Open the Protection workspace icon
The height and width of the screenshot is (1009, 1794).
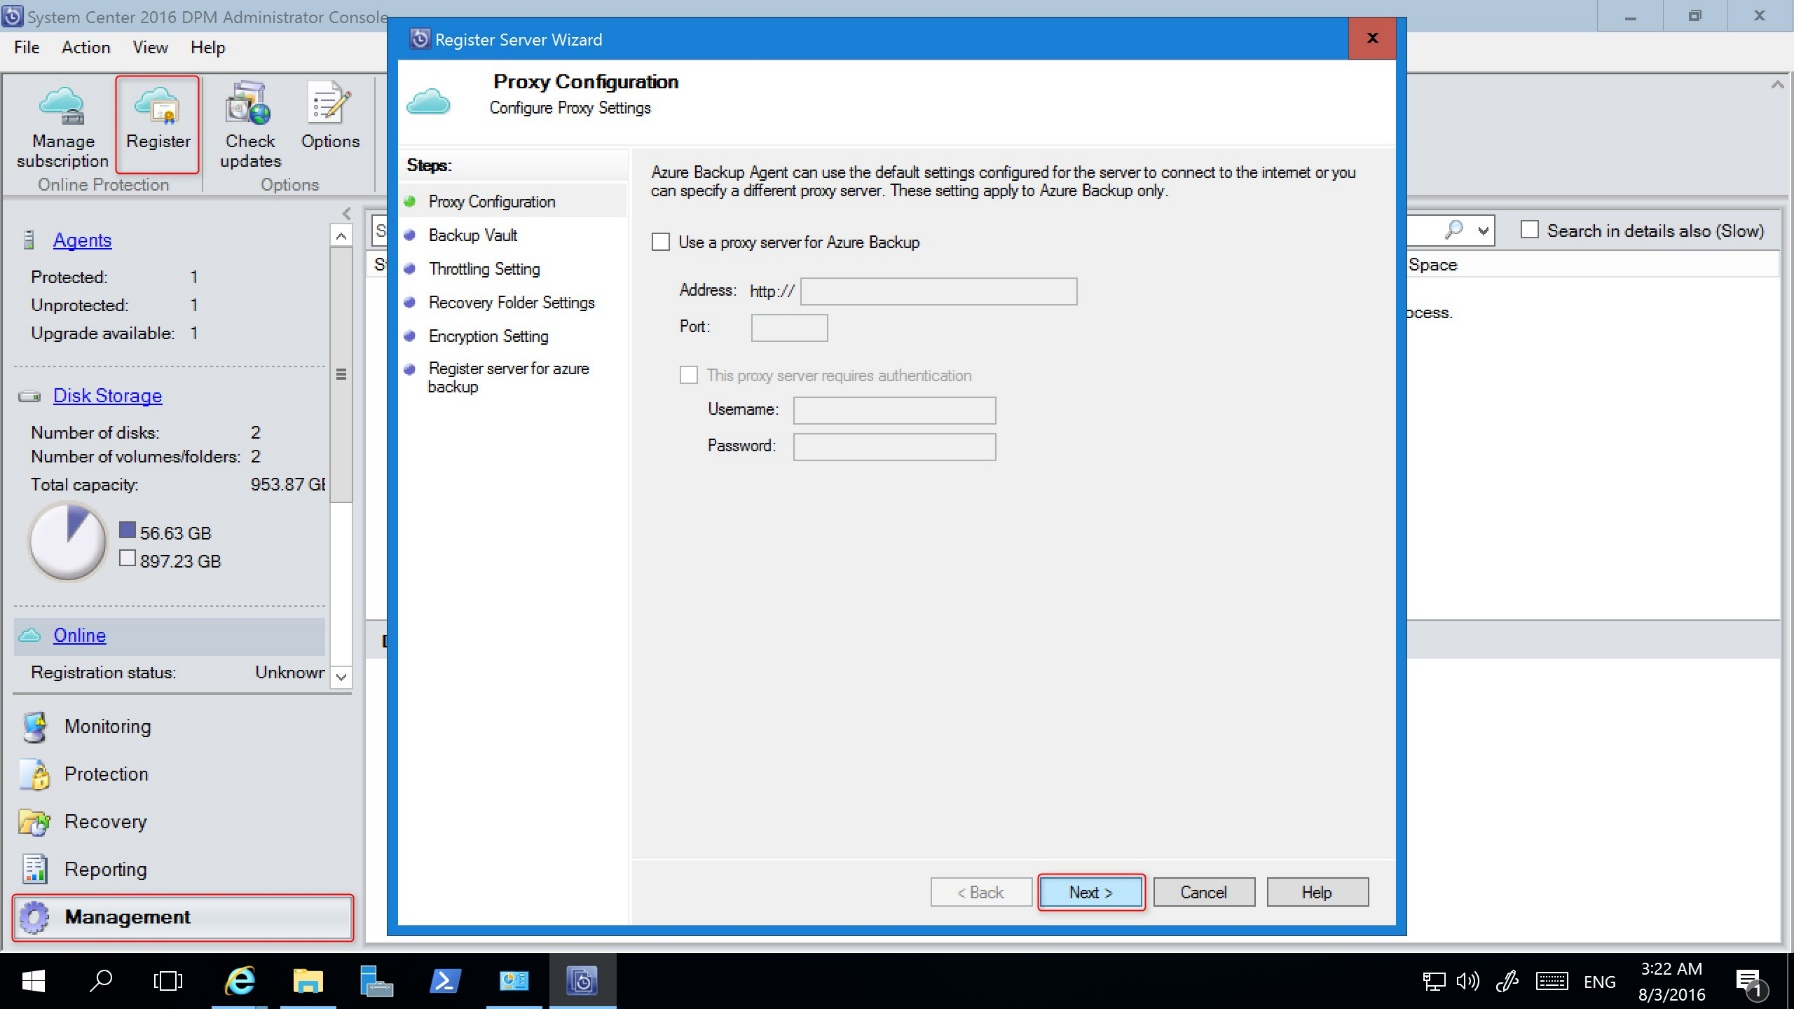click(34, 773)
